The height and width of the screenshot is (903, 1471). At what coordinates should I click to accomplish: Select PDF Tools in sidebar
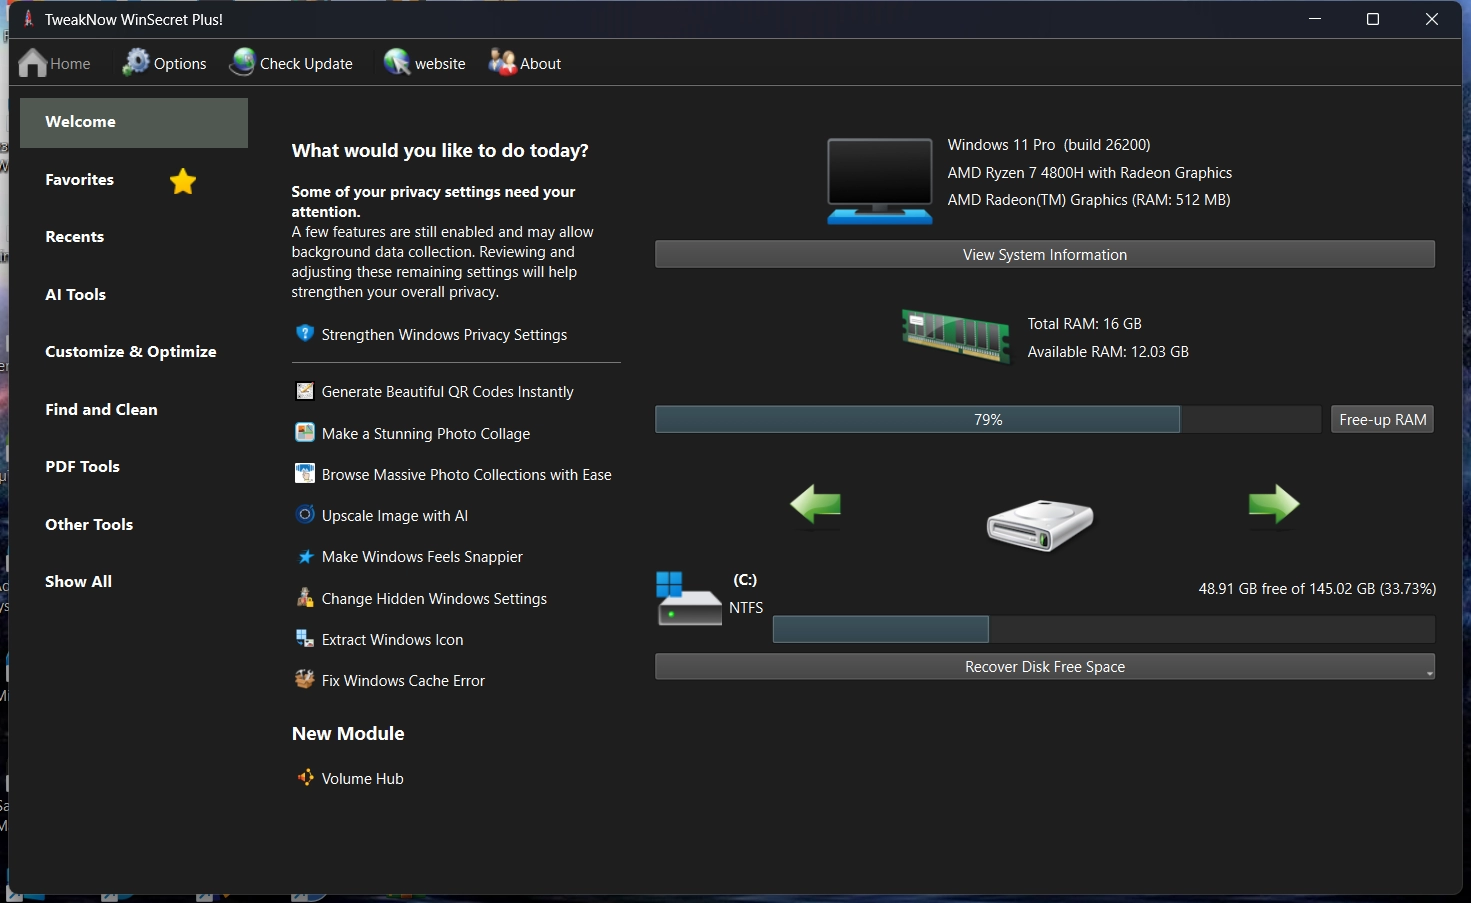(82, 467)
